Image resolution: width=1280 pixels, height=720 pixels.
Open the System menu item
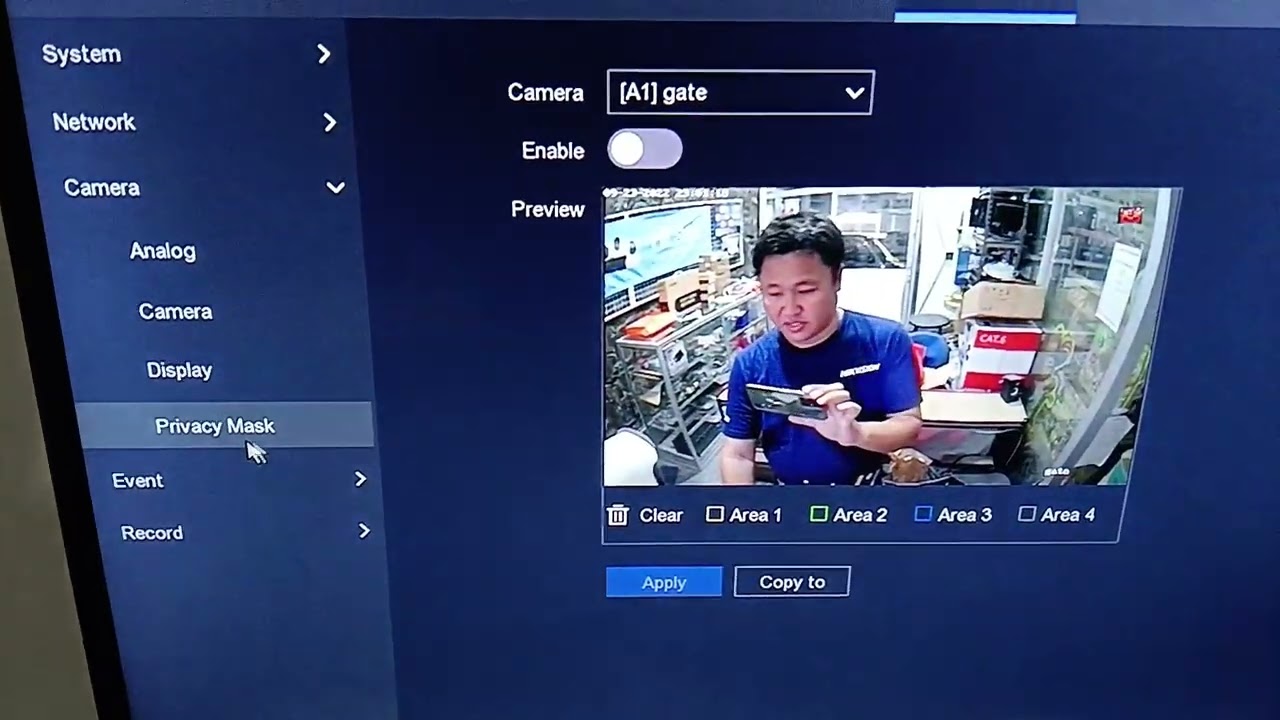81,54
